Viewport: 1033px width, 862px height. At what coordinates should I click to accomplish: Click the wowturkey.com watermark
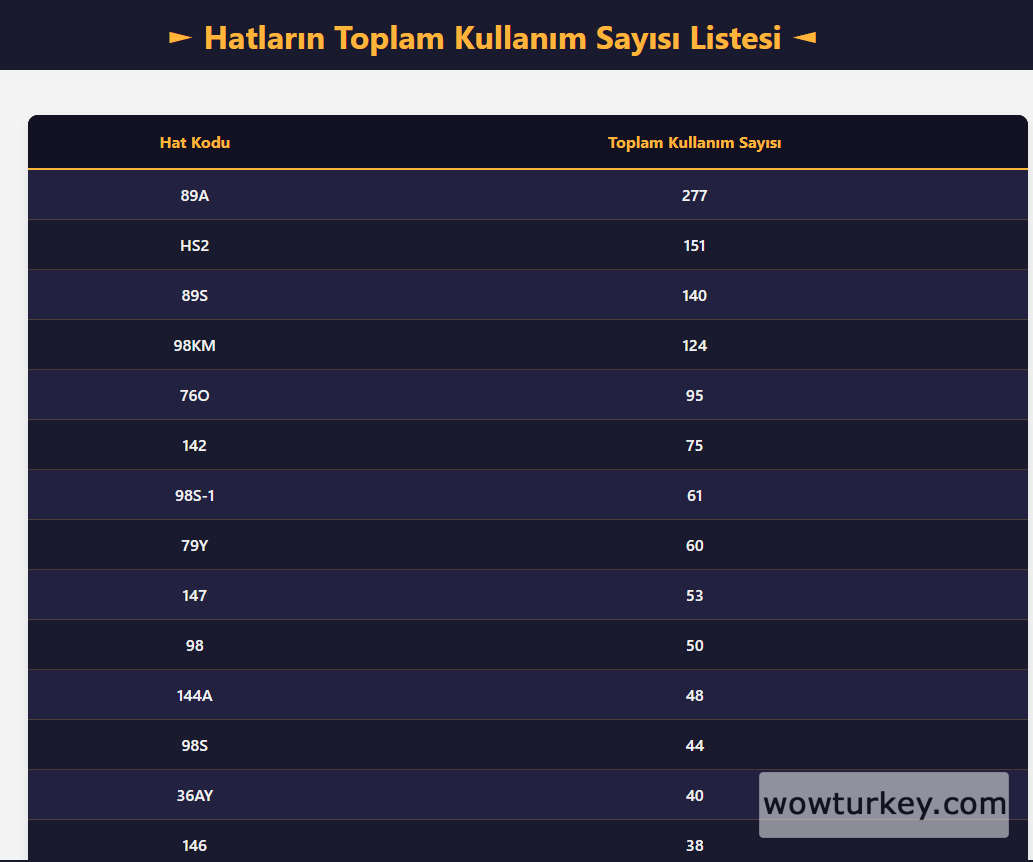click(x=883, y=804)
